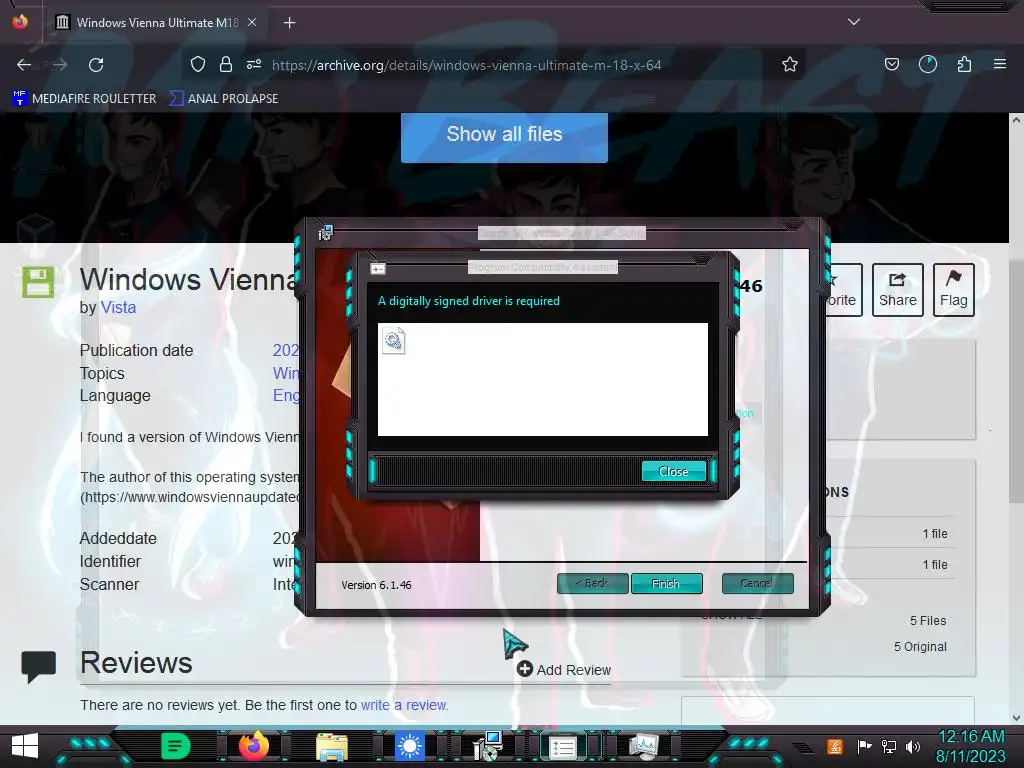The height and width of the screenshot is (768, 1024).
Task: Open a new browser tab
Action: (289, 23)
